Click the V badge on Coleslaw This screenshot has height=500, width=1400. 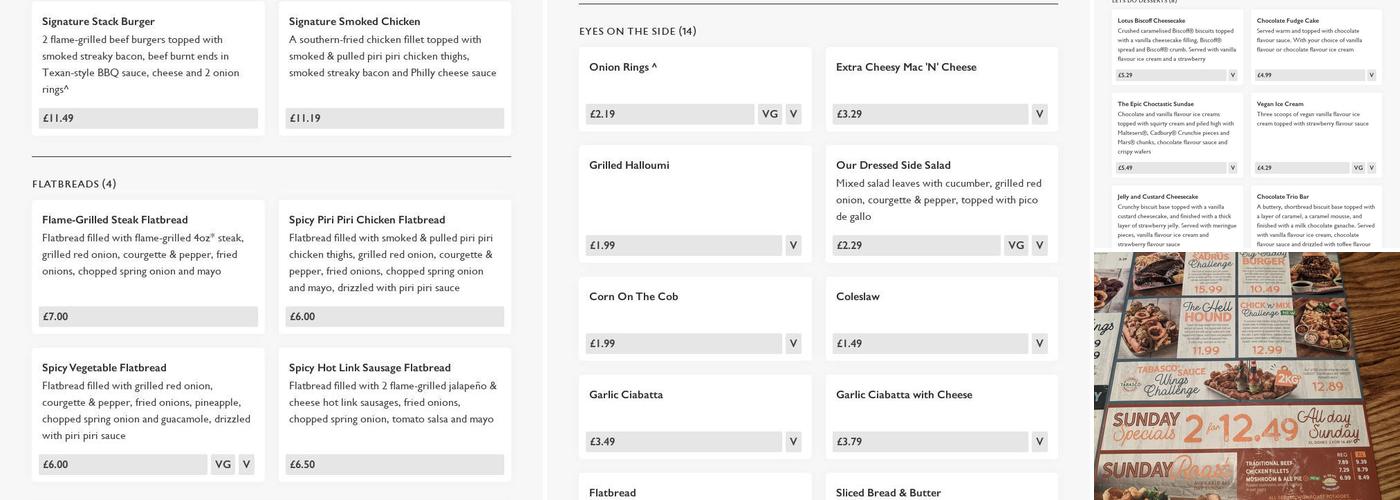coord(1039,343)
